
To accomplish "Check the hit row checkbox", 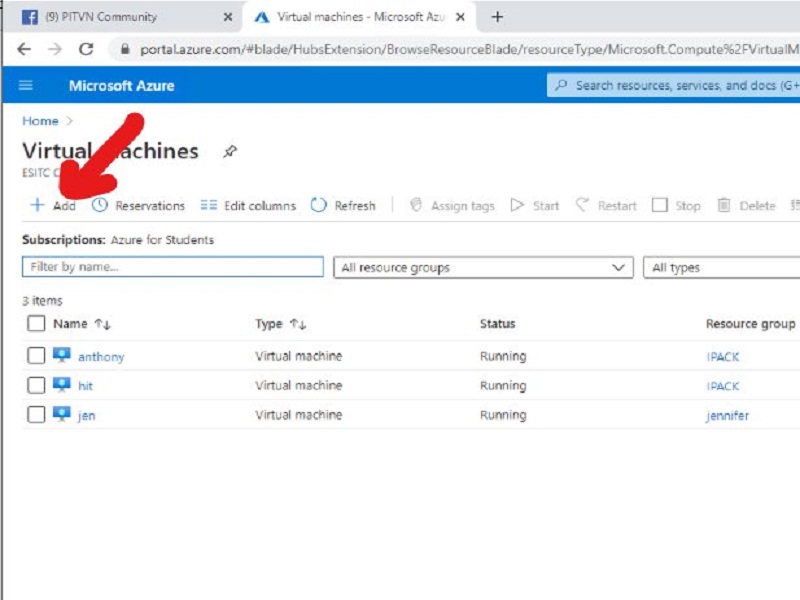I will tap(36, 385).
